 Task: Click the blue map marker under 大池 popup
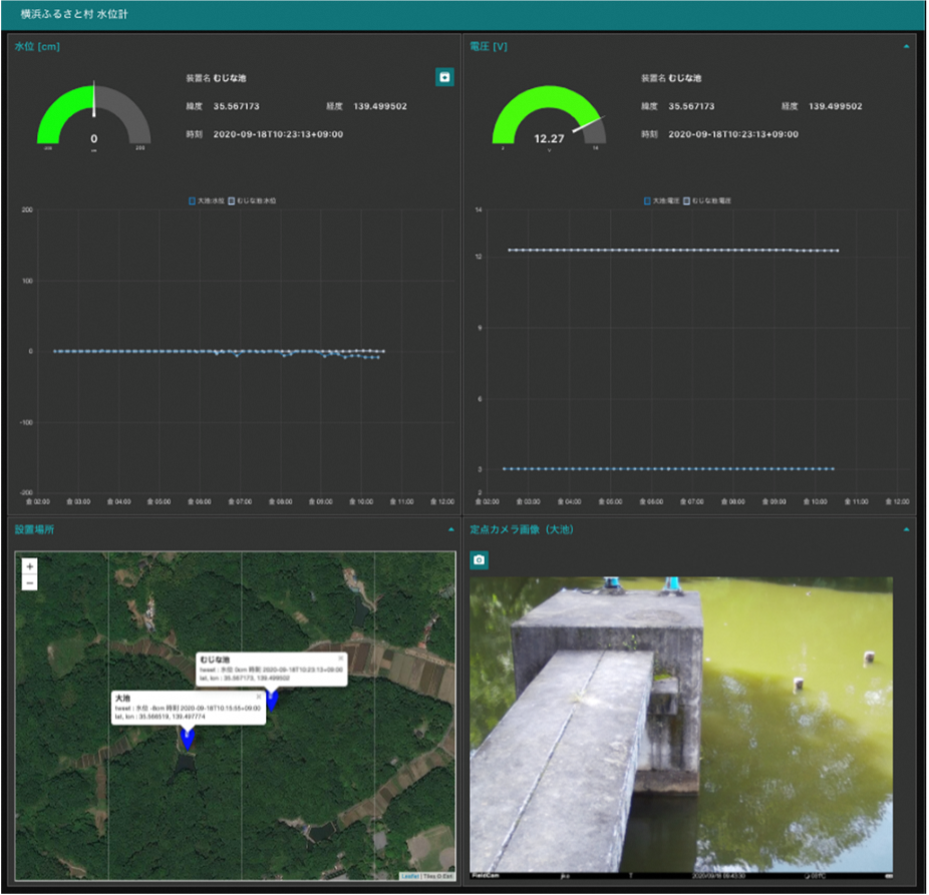click(x=187, y=738)
